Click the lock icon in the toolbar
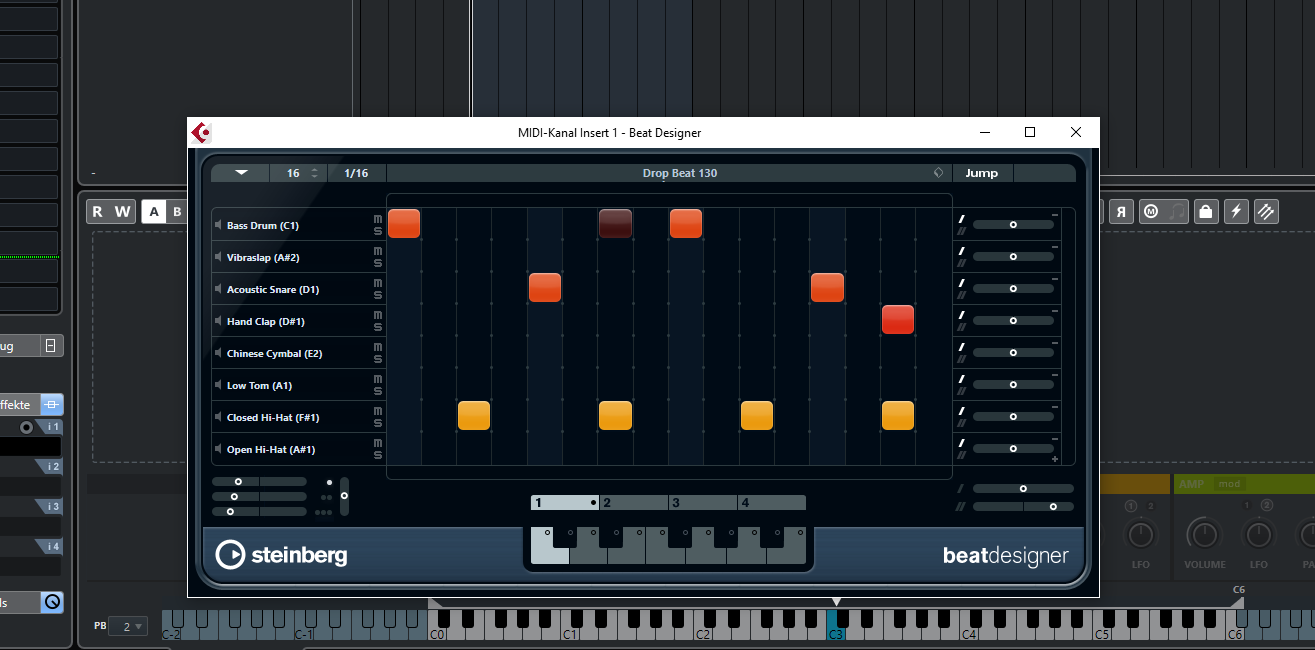This screenshot has width=1315, height=650. click(x=1205, y=211)
